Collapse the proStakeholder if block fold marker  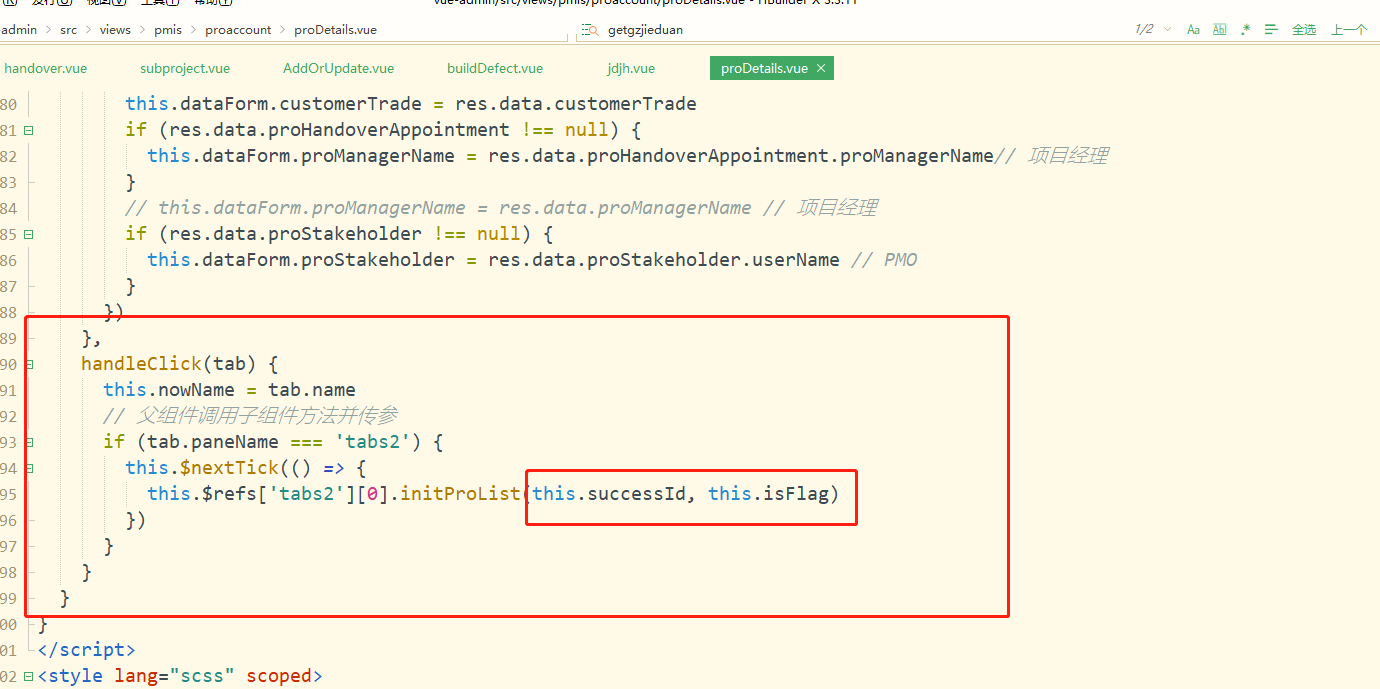[x=28, y=234]
